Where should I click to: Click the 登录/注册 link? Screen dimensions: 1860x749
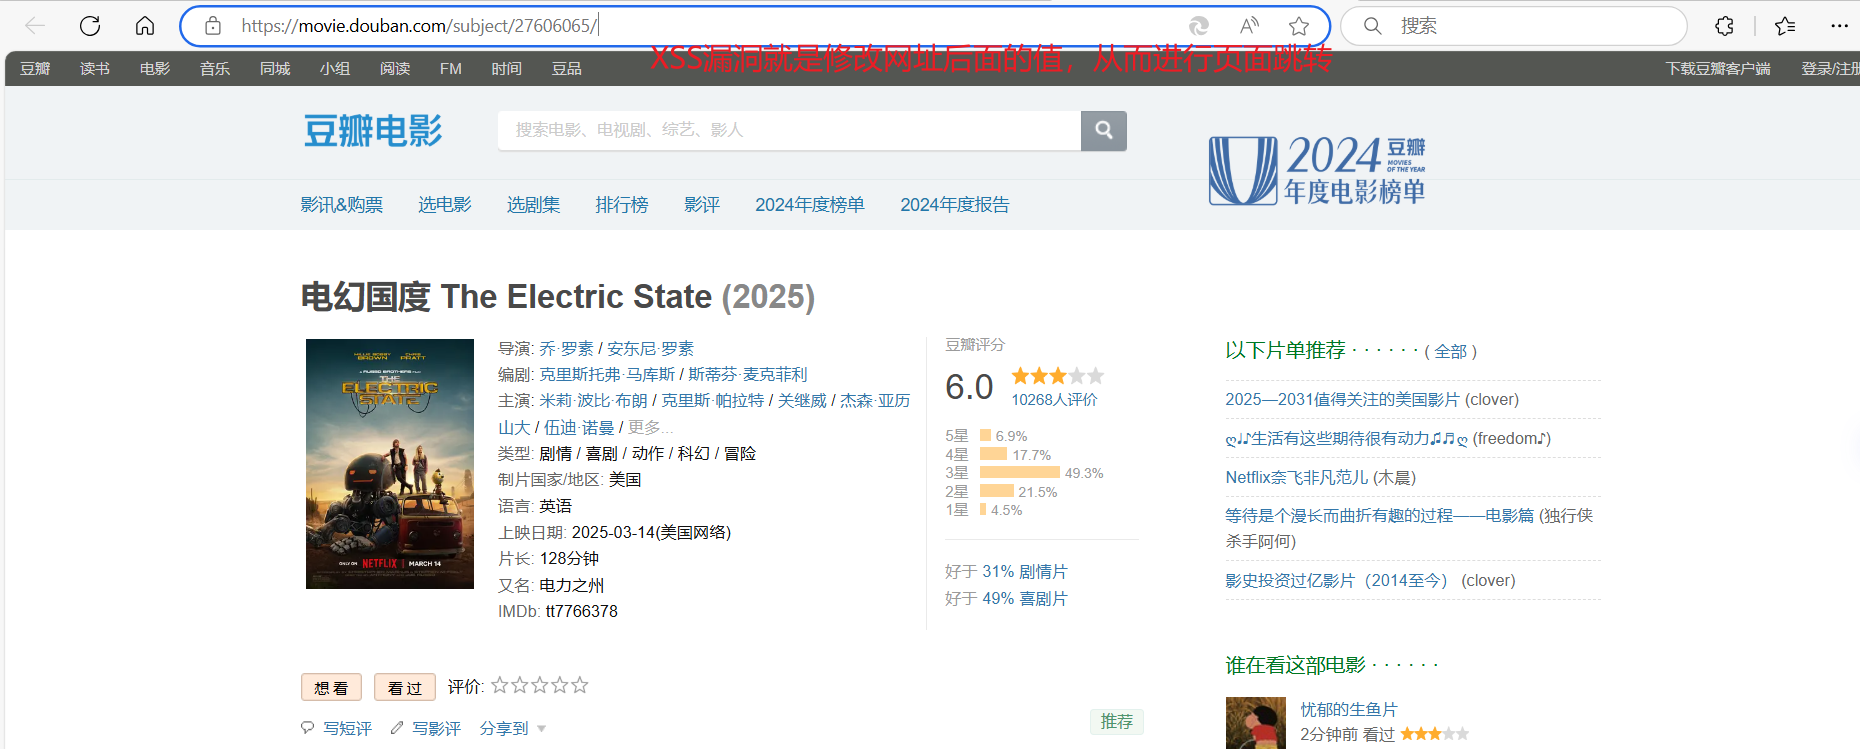click(1830, 69)
